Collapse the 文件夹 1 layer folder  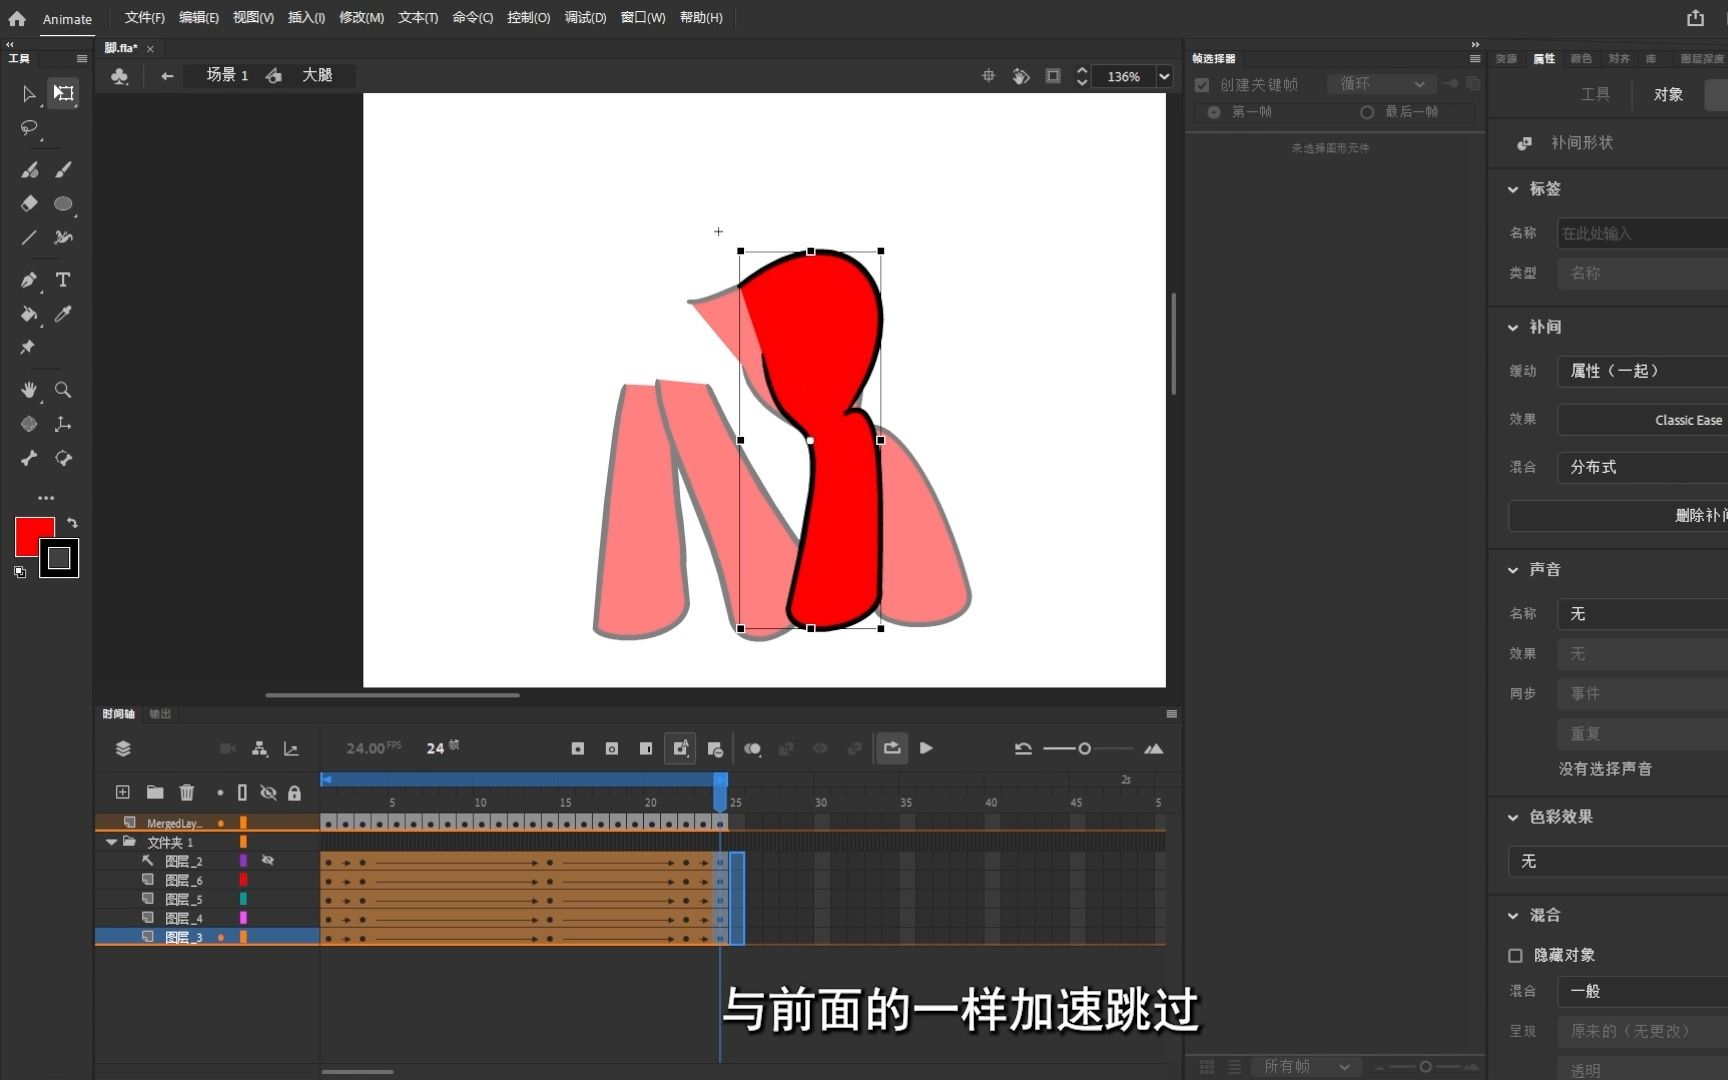[111, 842]
